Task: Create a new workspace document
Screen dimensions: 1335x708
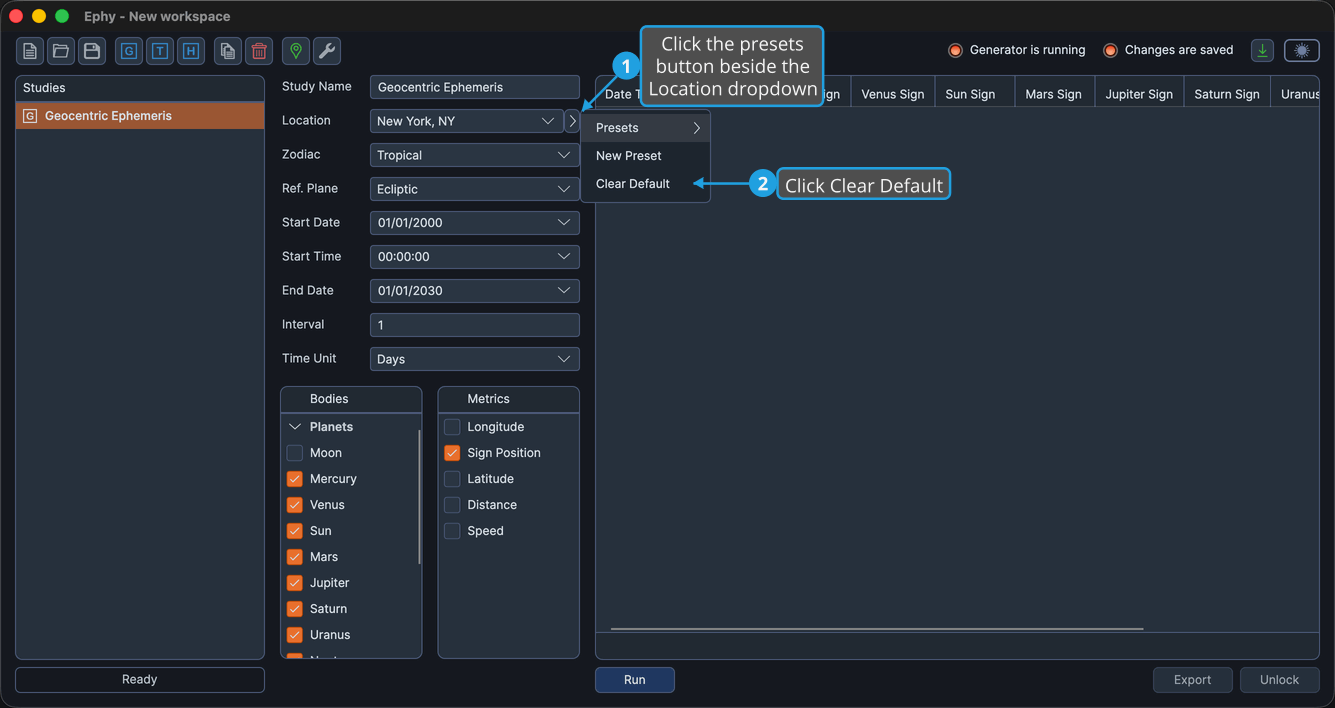Action: point(30,51)
